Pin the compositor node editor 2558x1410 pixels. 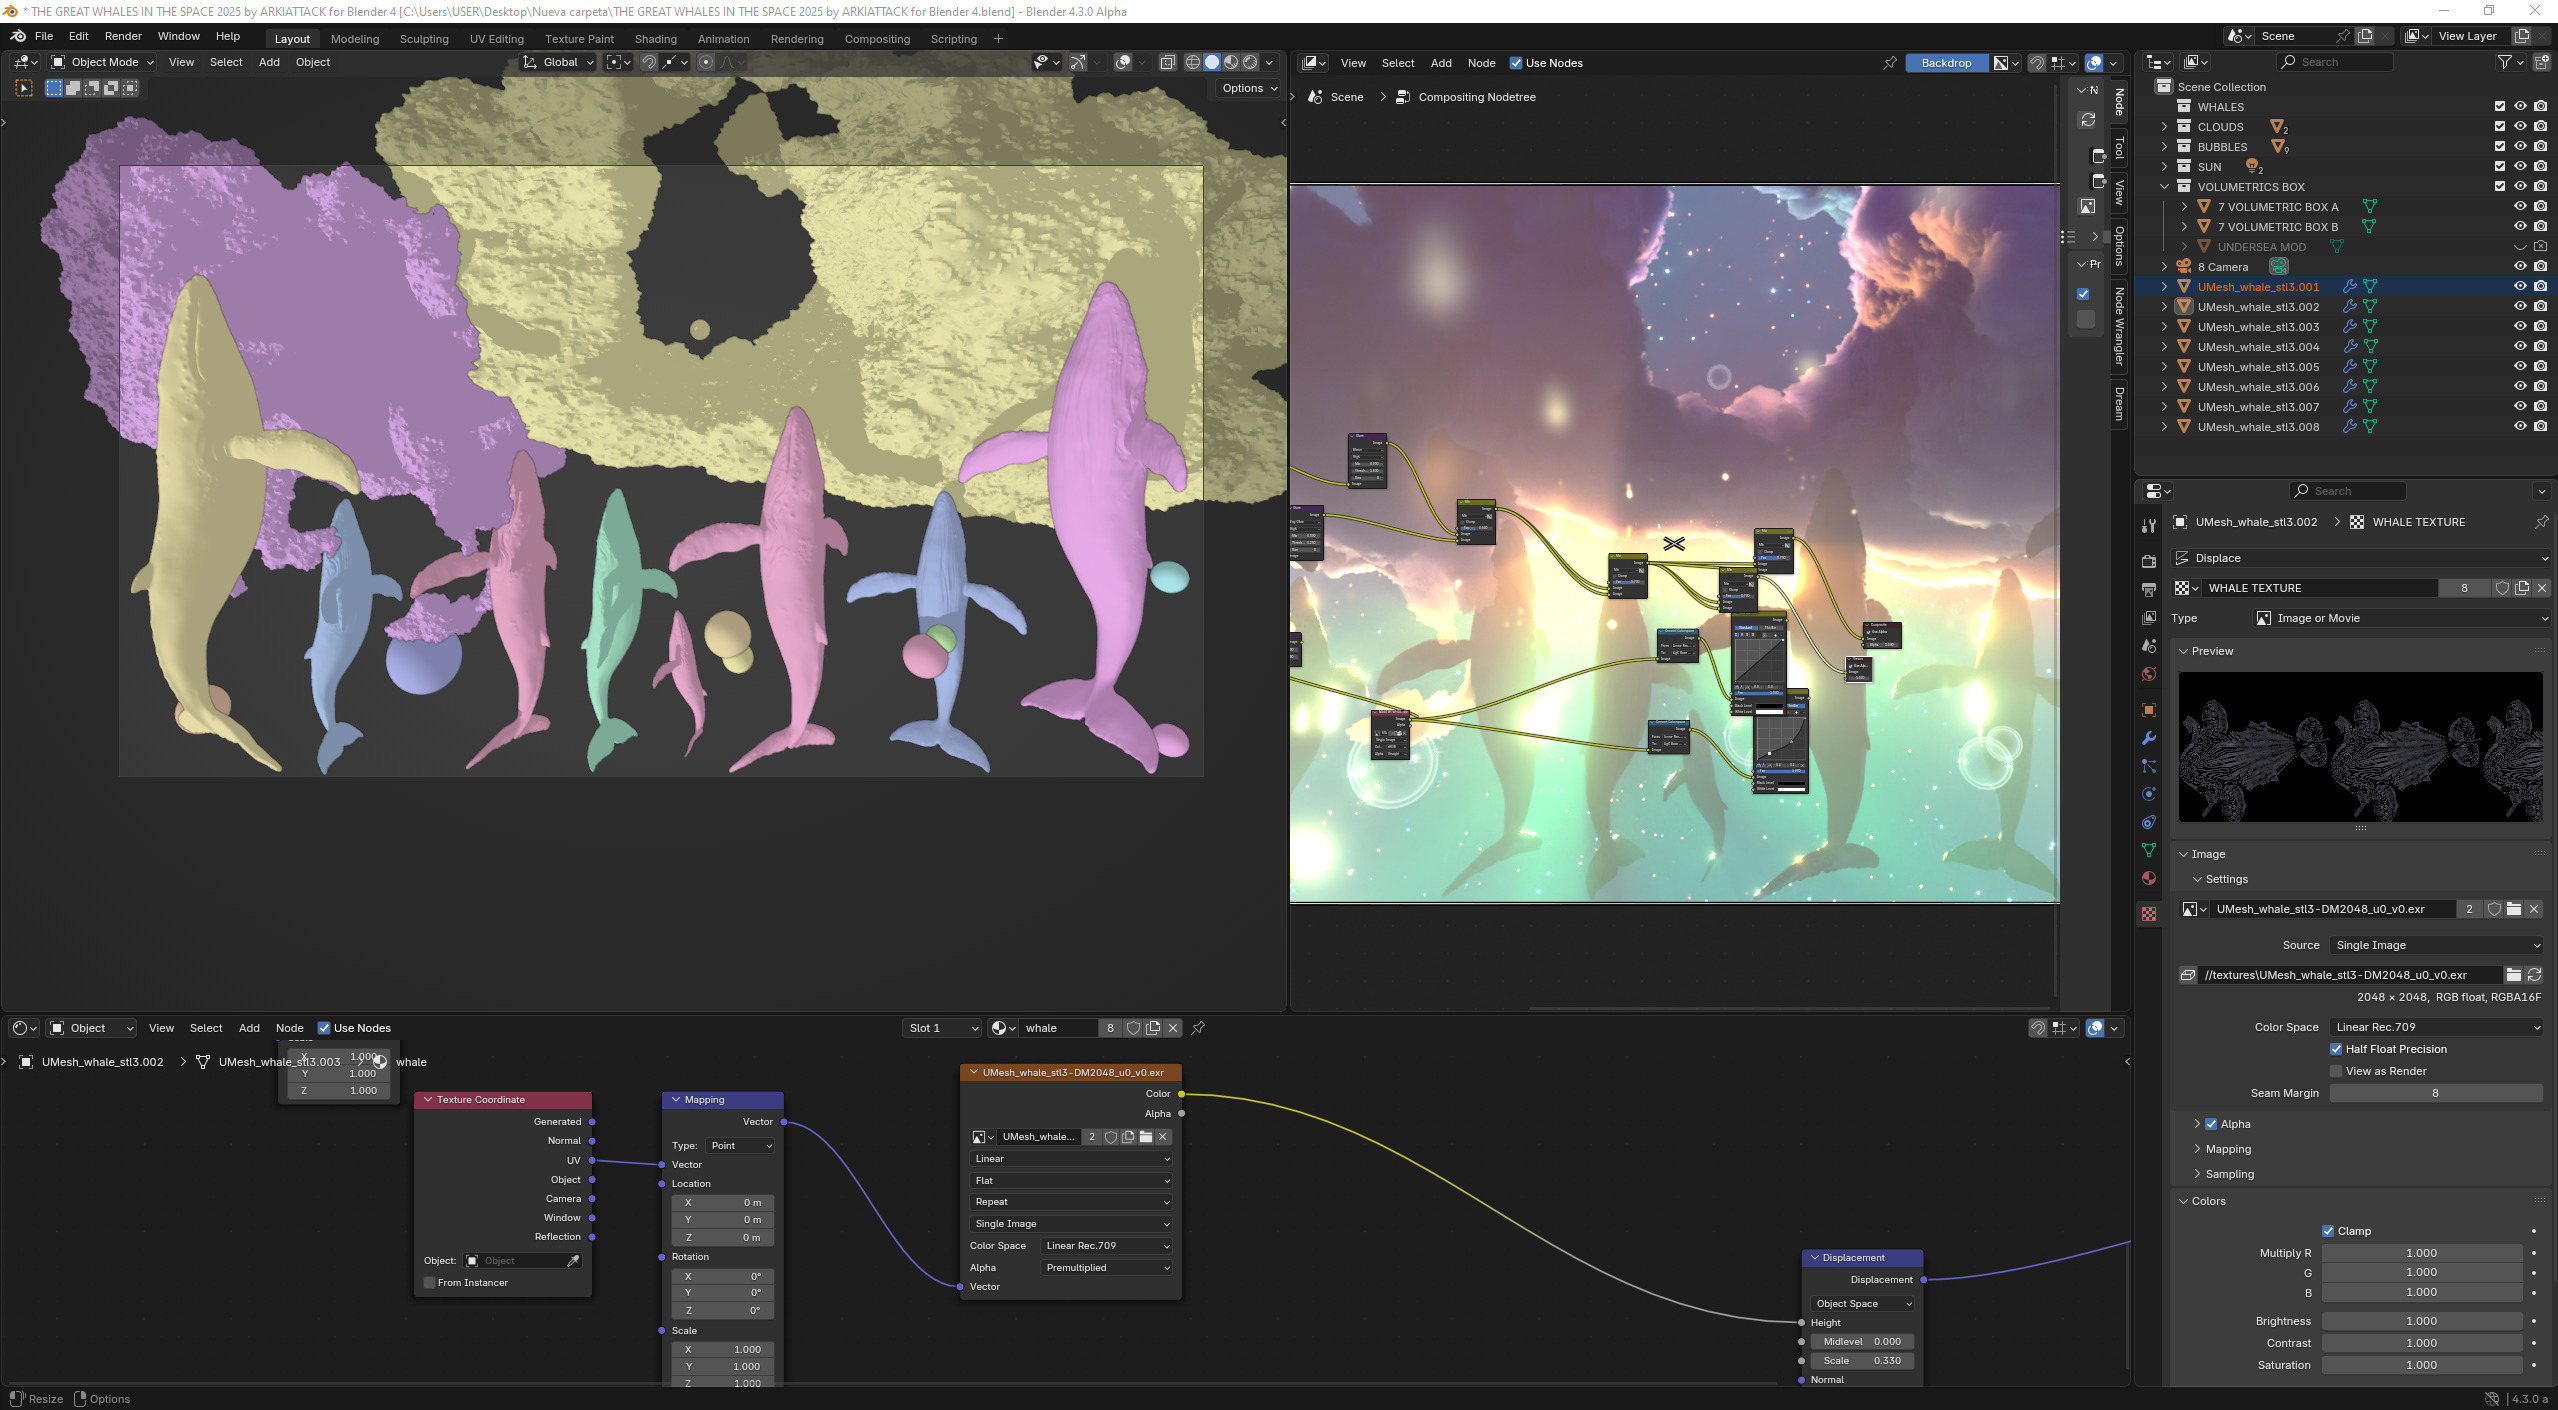[1889, 63]
